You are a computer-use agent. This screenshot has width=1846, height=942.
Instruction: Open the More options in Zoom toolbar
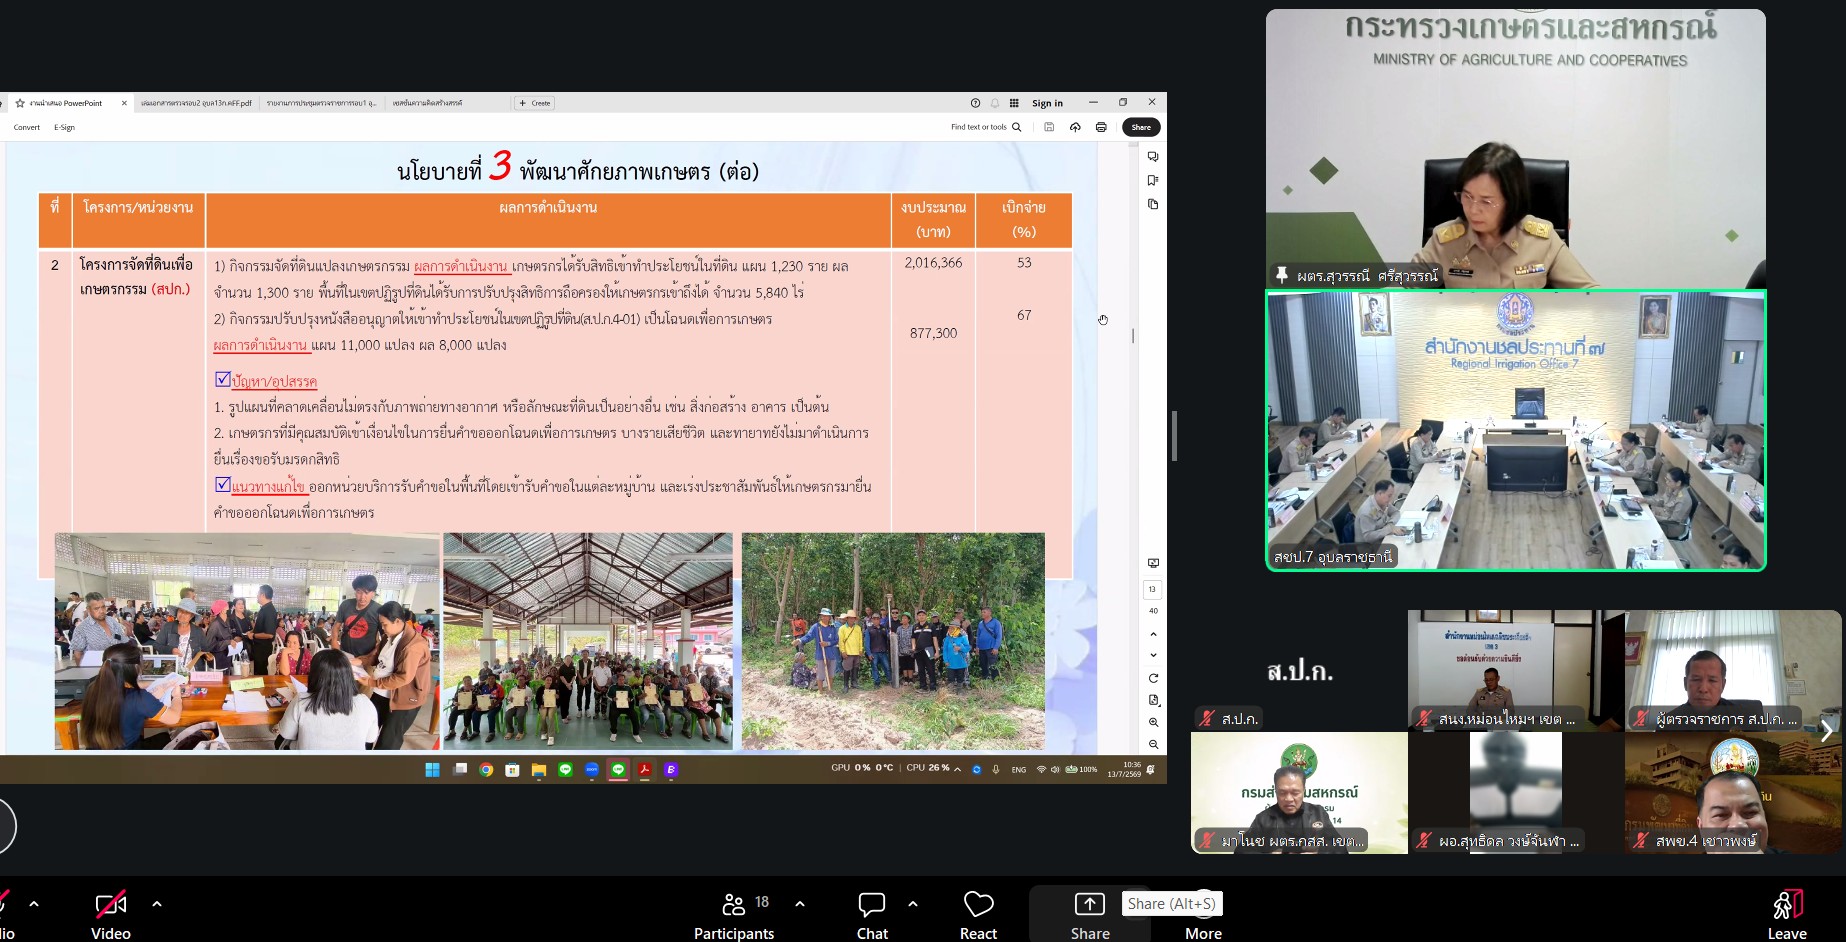tap(1204, 915)
